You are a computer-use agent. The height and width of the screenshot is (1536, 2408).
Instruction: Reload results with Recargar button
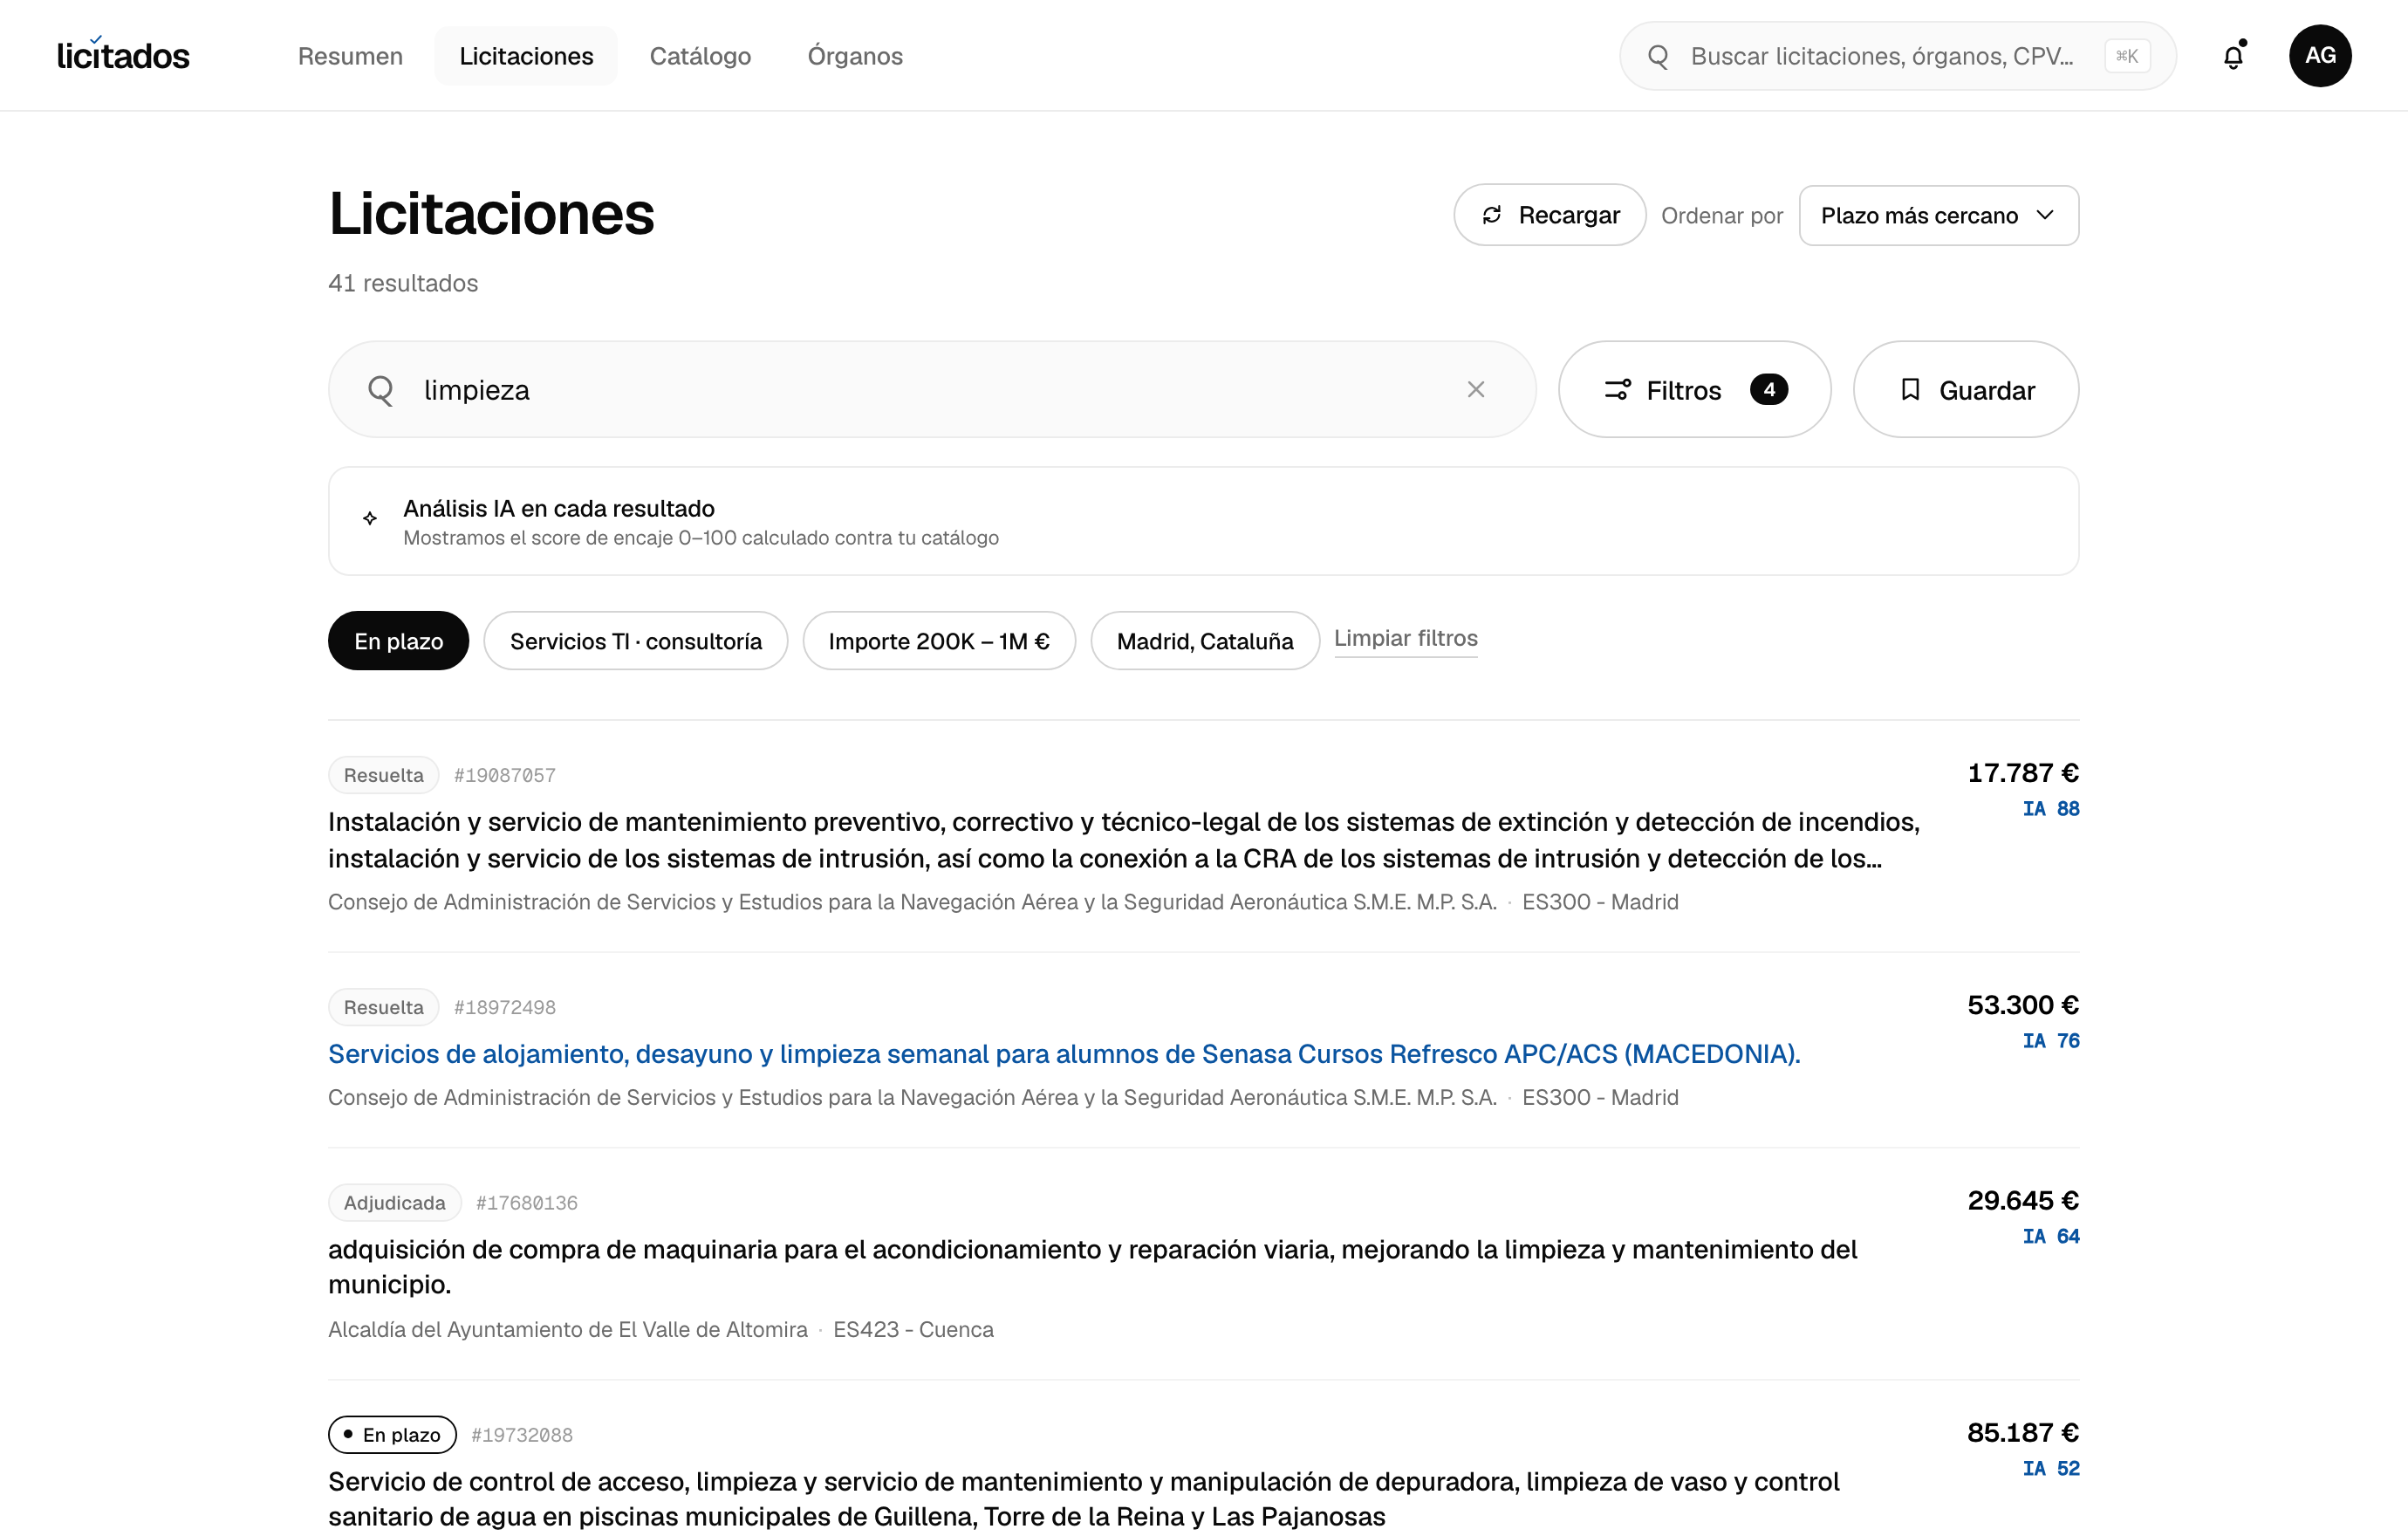[x=1550, y=215]
